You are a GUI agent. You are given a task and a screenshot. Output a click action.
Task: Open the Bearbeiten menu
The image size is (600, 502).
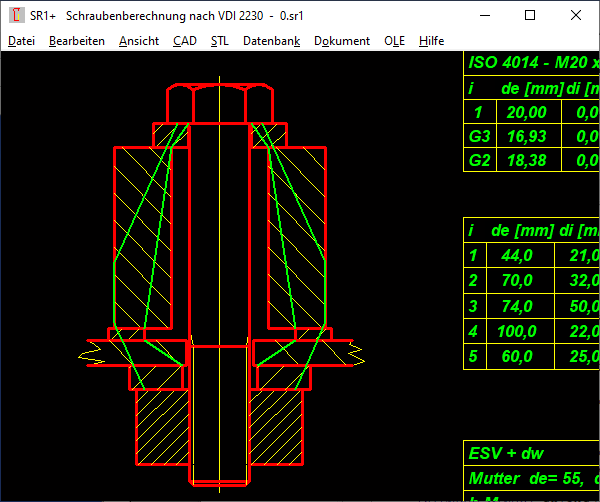76,41
